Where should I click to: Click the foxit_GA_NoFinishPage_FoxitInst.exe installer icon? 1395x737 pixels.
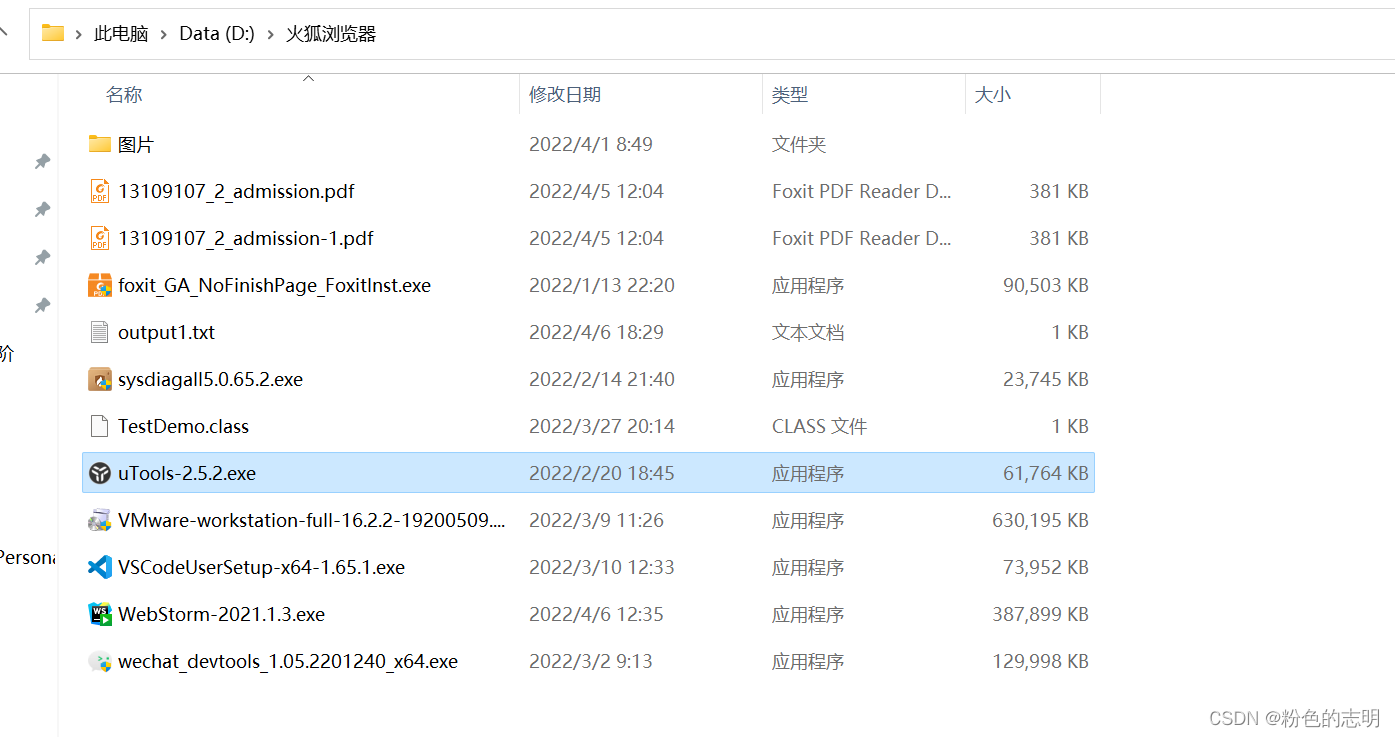99,285
